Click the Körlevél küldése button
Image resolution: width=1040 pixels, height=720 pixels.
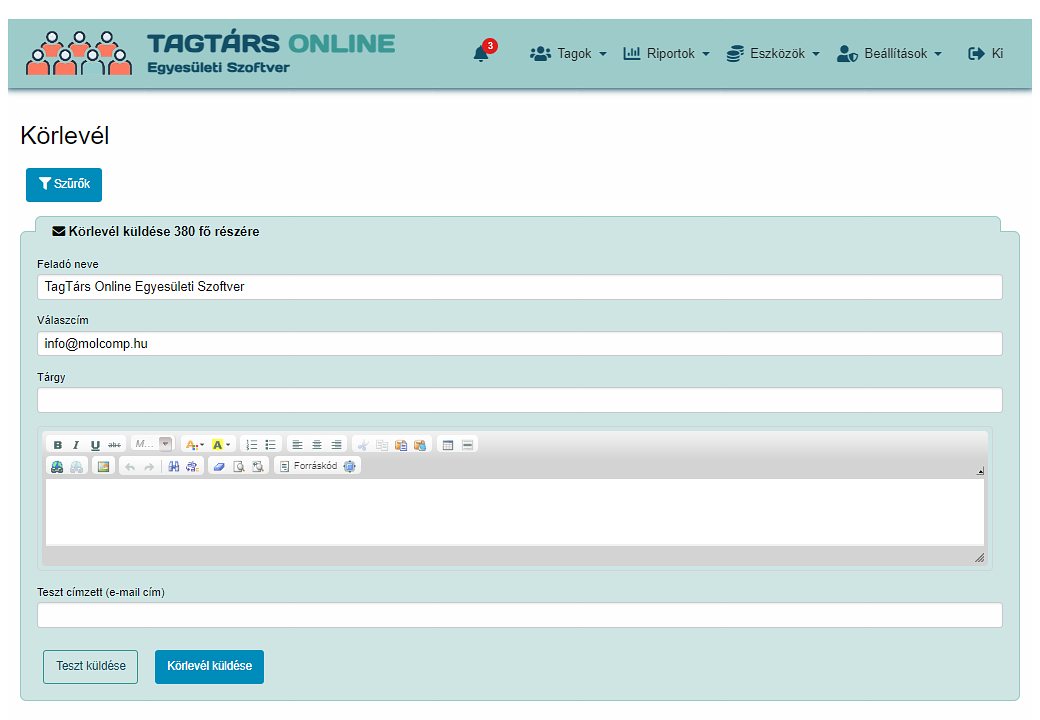coord(210,666)
